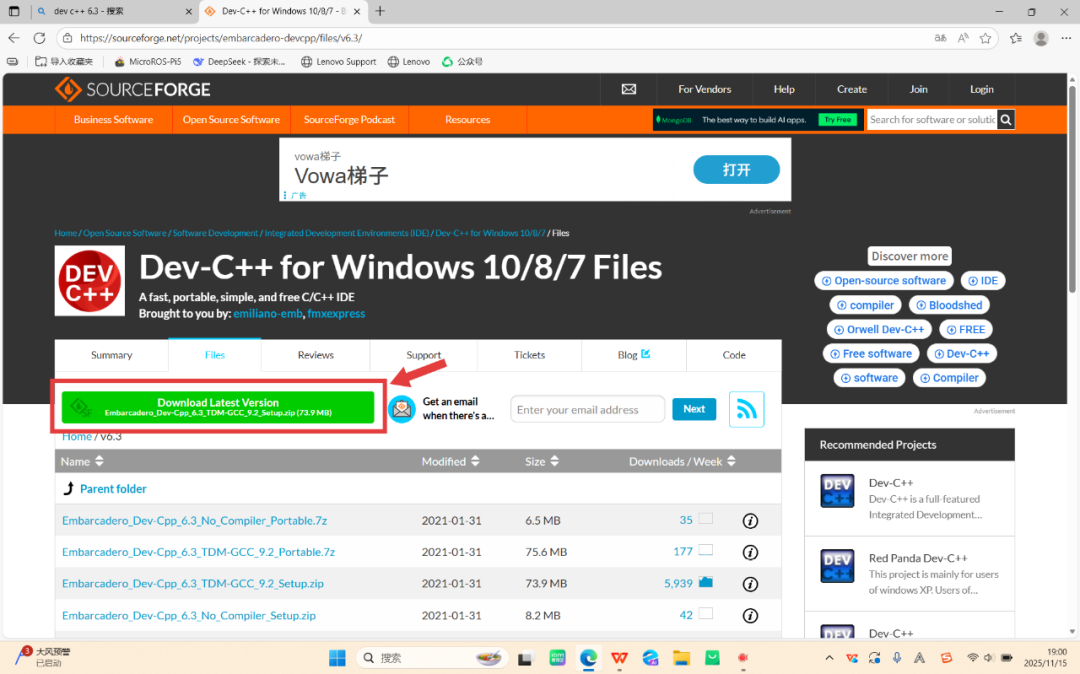This screenshot has width=1080, height=674.
Task: Switch to the Tickets tab
Action: point(529,355)
